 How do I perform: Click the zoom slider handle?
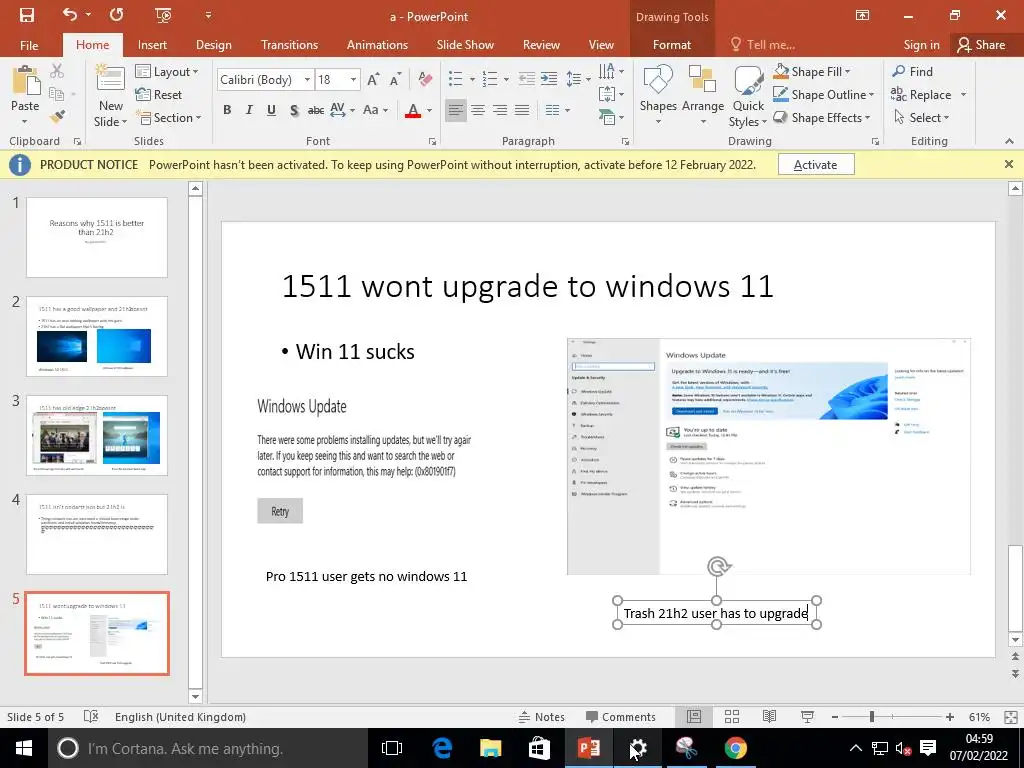pos(872,716)
